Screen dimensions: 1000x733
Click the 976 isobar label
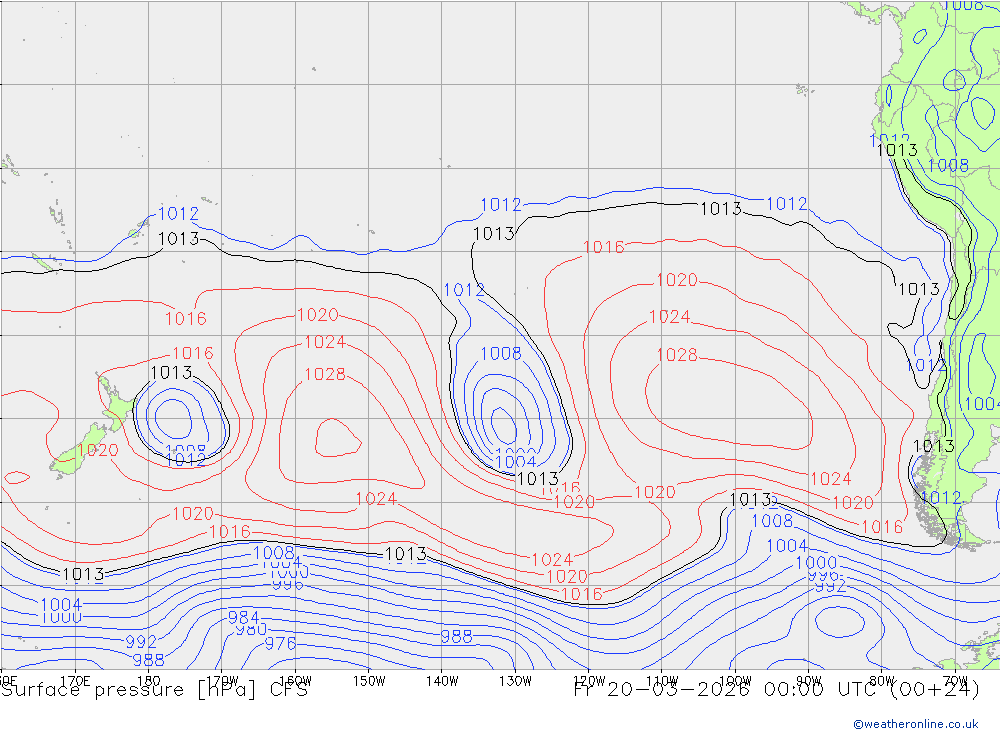coord(280,644)
